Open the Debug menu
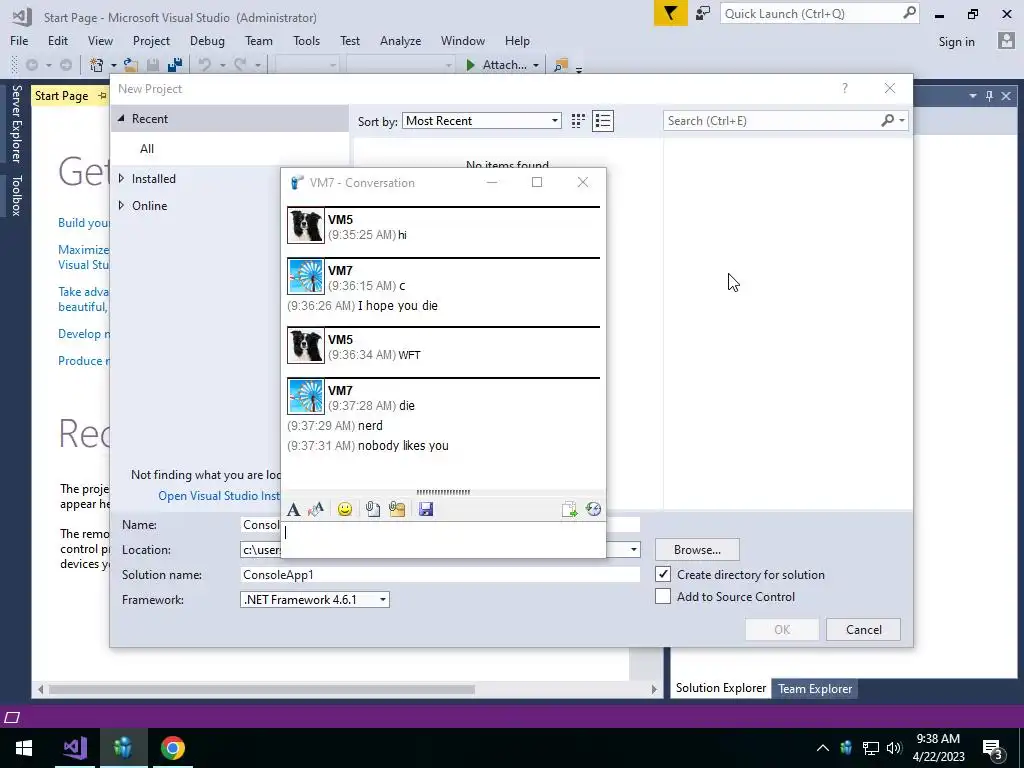The image size is (1024, 768). [207, 40]
